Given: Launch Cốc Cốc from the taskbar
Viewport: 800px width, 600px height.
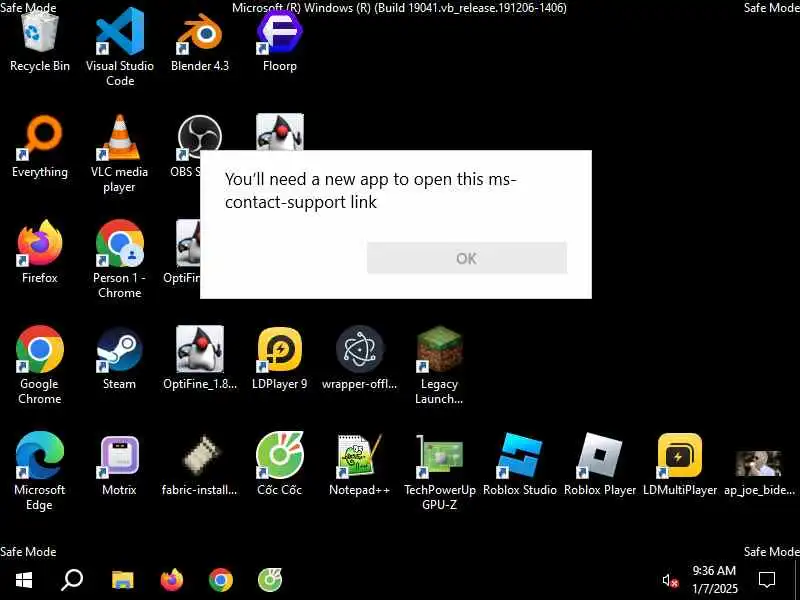Looking at the screenshot, I should (270, 580).
